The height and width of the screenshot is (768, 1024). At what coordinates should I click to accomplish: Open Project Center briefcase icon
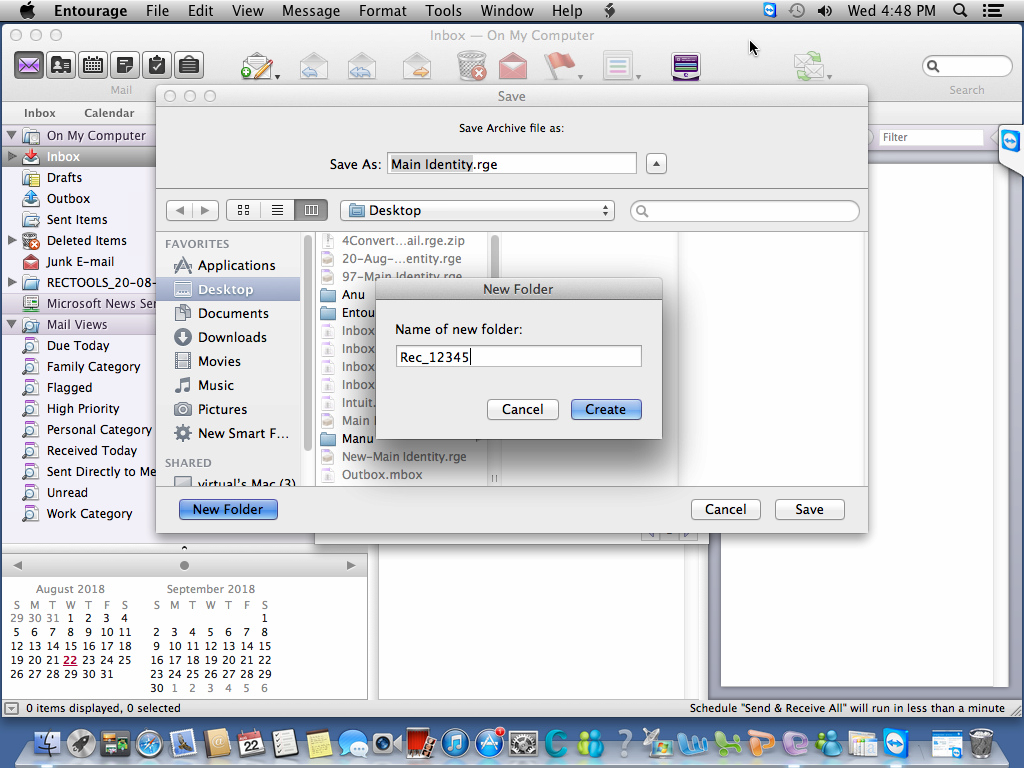click(189, 65)
